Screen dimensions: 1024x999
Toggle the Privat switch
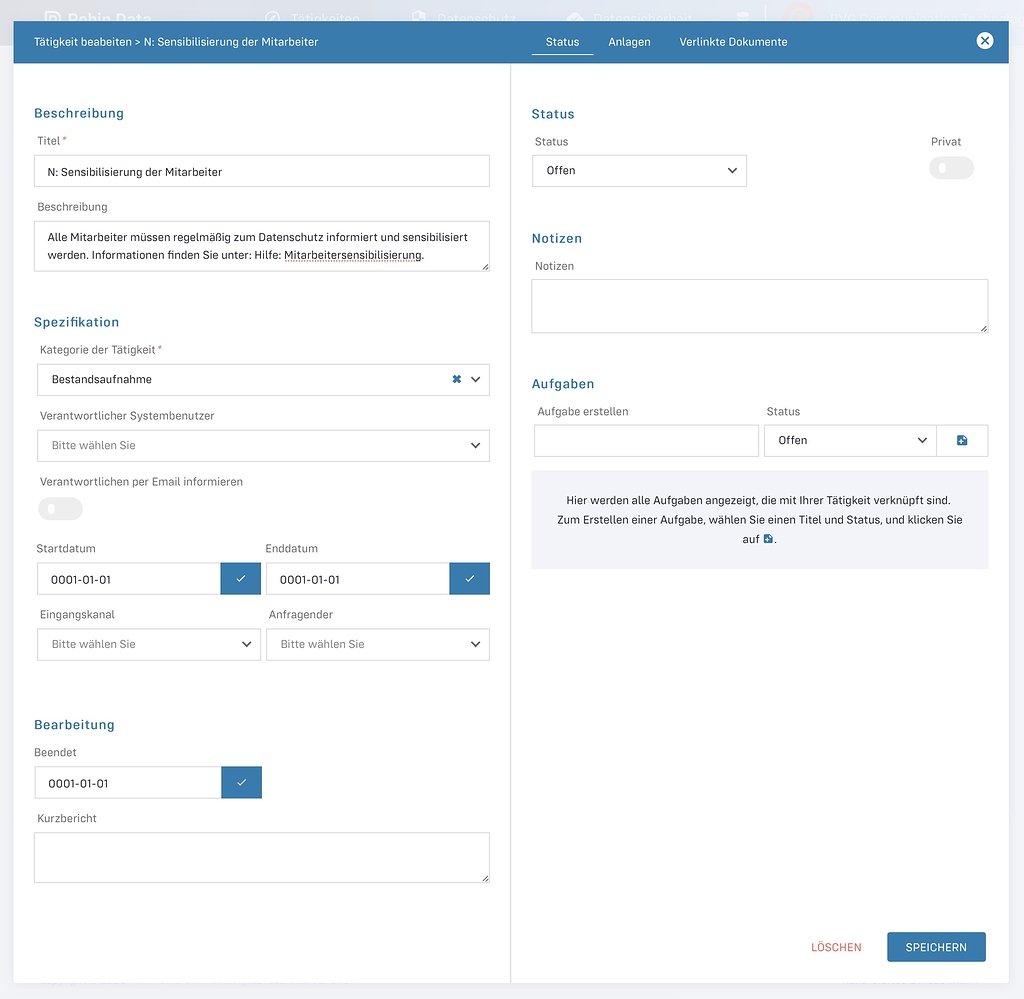point(950,169)
